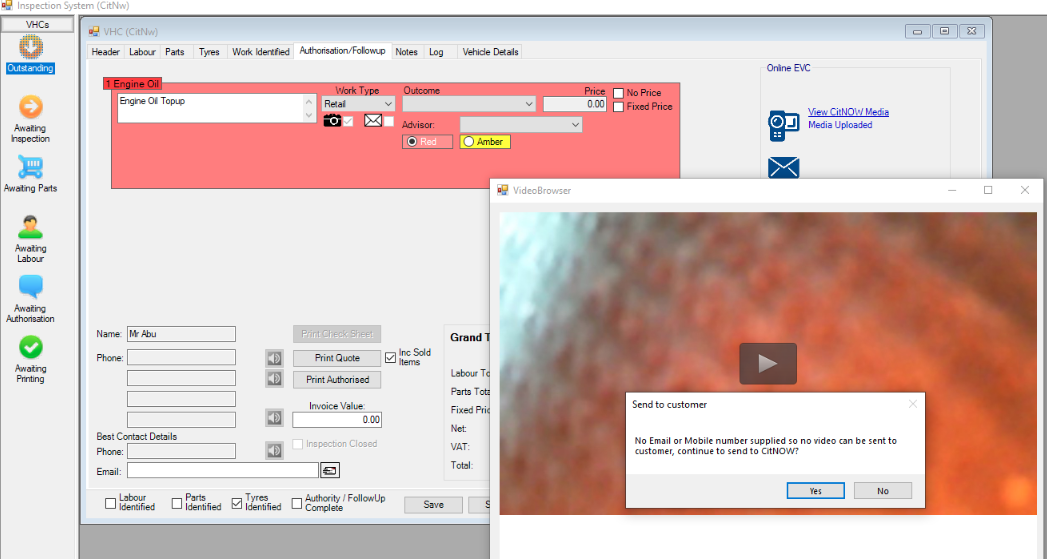The image size is (1047, 559).
Task: Open Awaiting Inspection list icon
Action: [31, 108]
